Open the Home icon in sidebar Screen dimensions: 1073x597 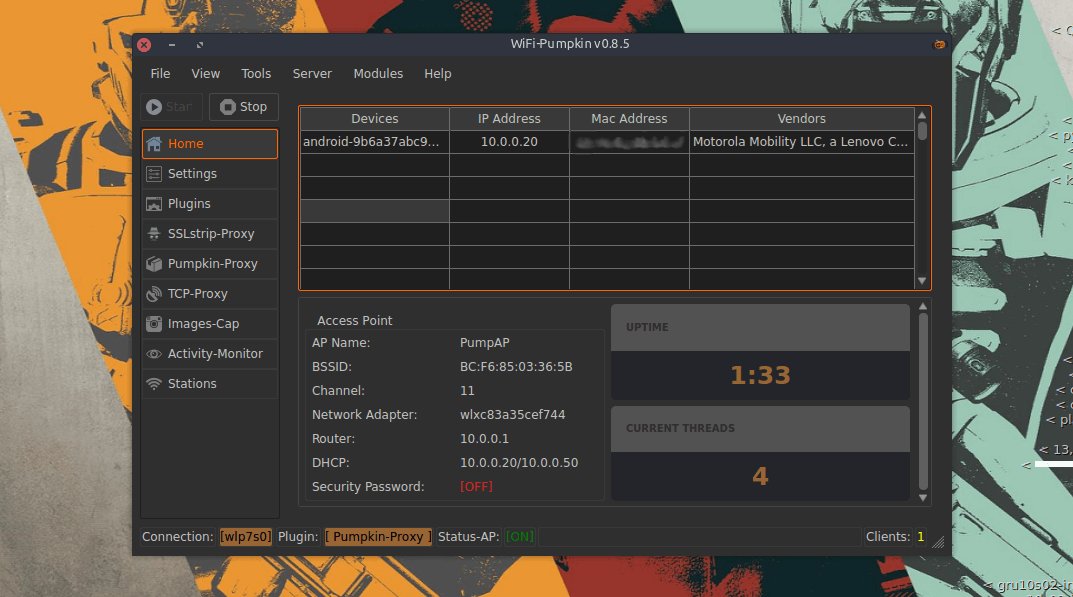154,144
